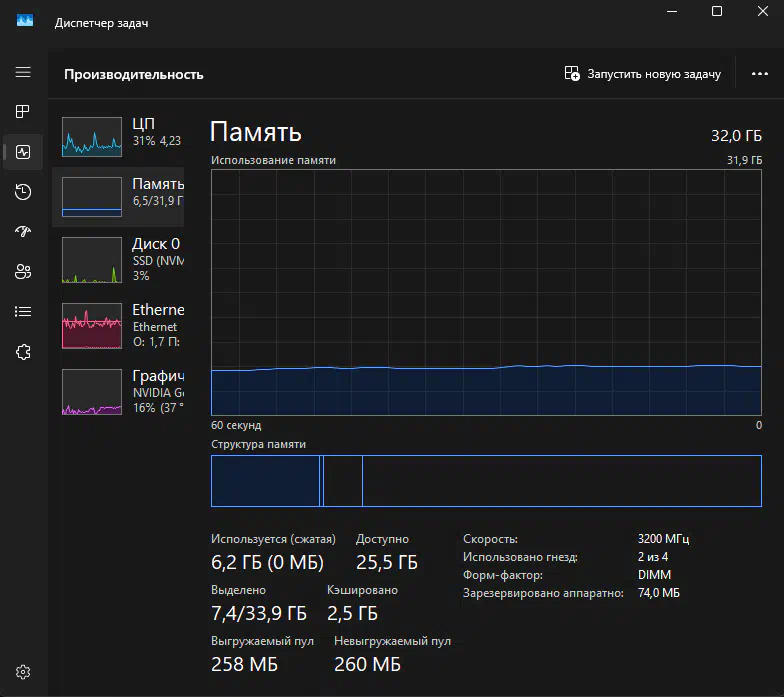Open the hamburger navigation menu

(x=23, y=72)
